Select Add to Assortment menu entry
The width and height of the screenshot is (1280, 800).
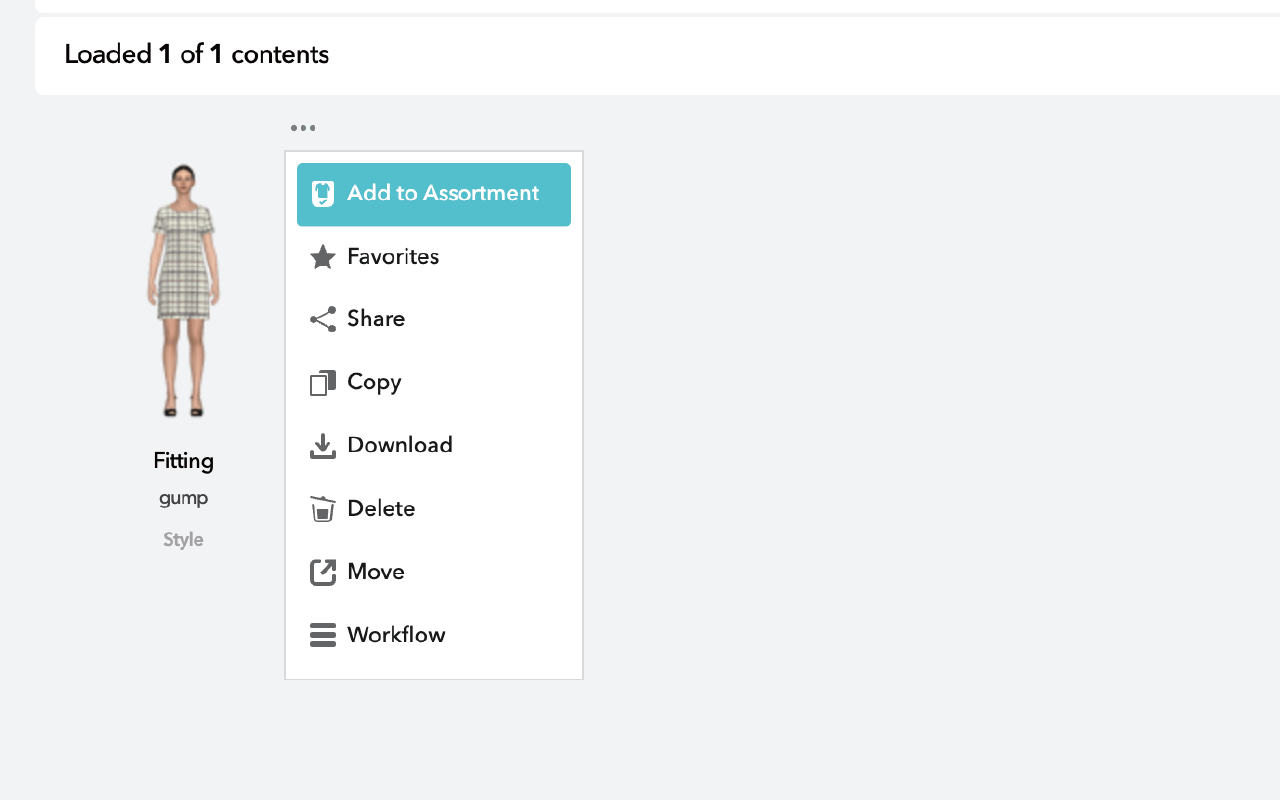[x=434, y=194]
